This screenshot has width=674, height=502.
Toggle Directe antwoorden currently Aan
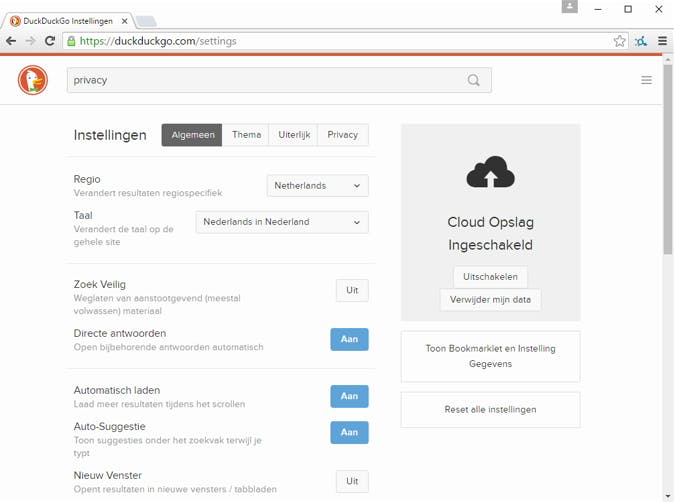pos(349,339)
